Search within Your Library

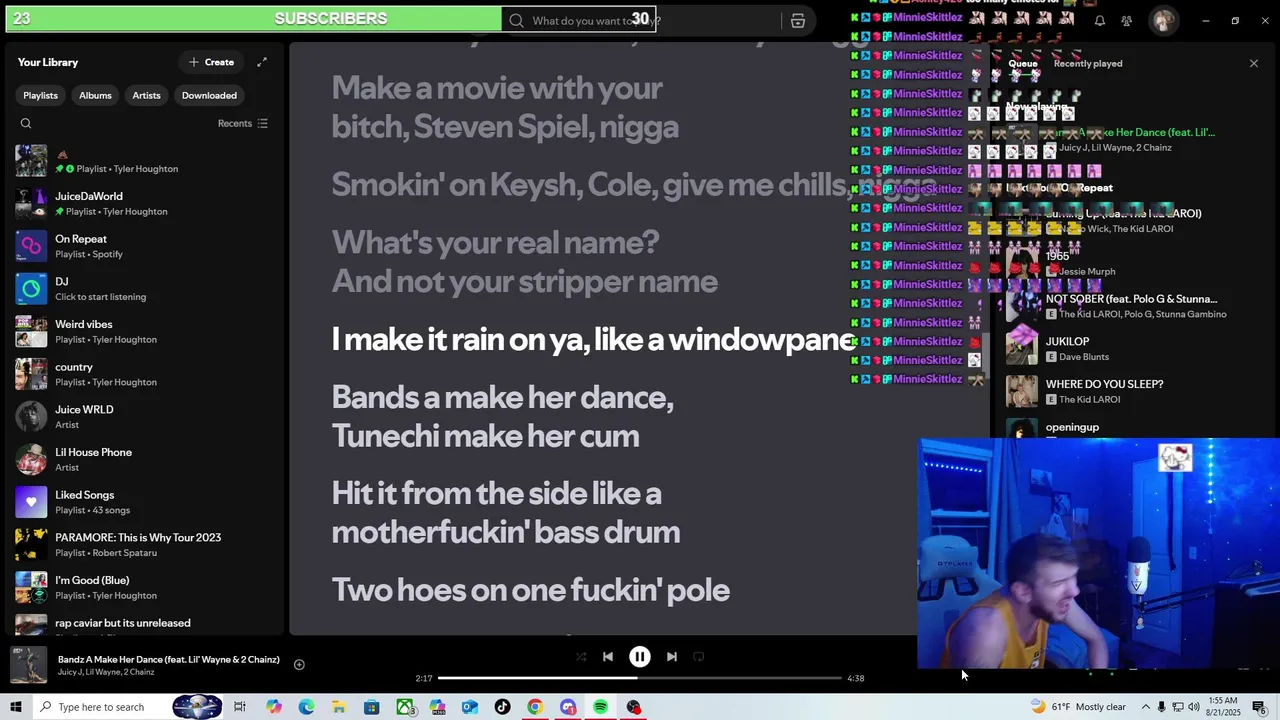(x=26, y=124)
